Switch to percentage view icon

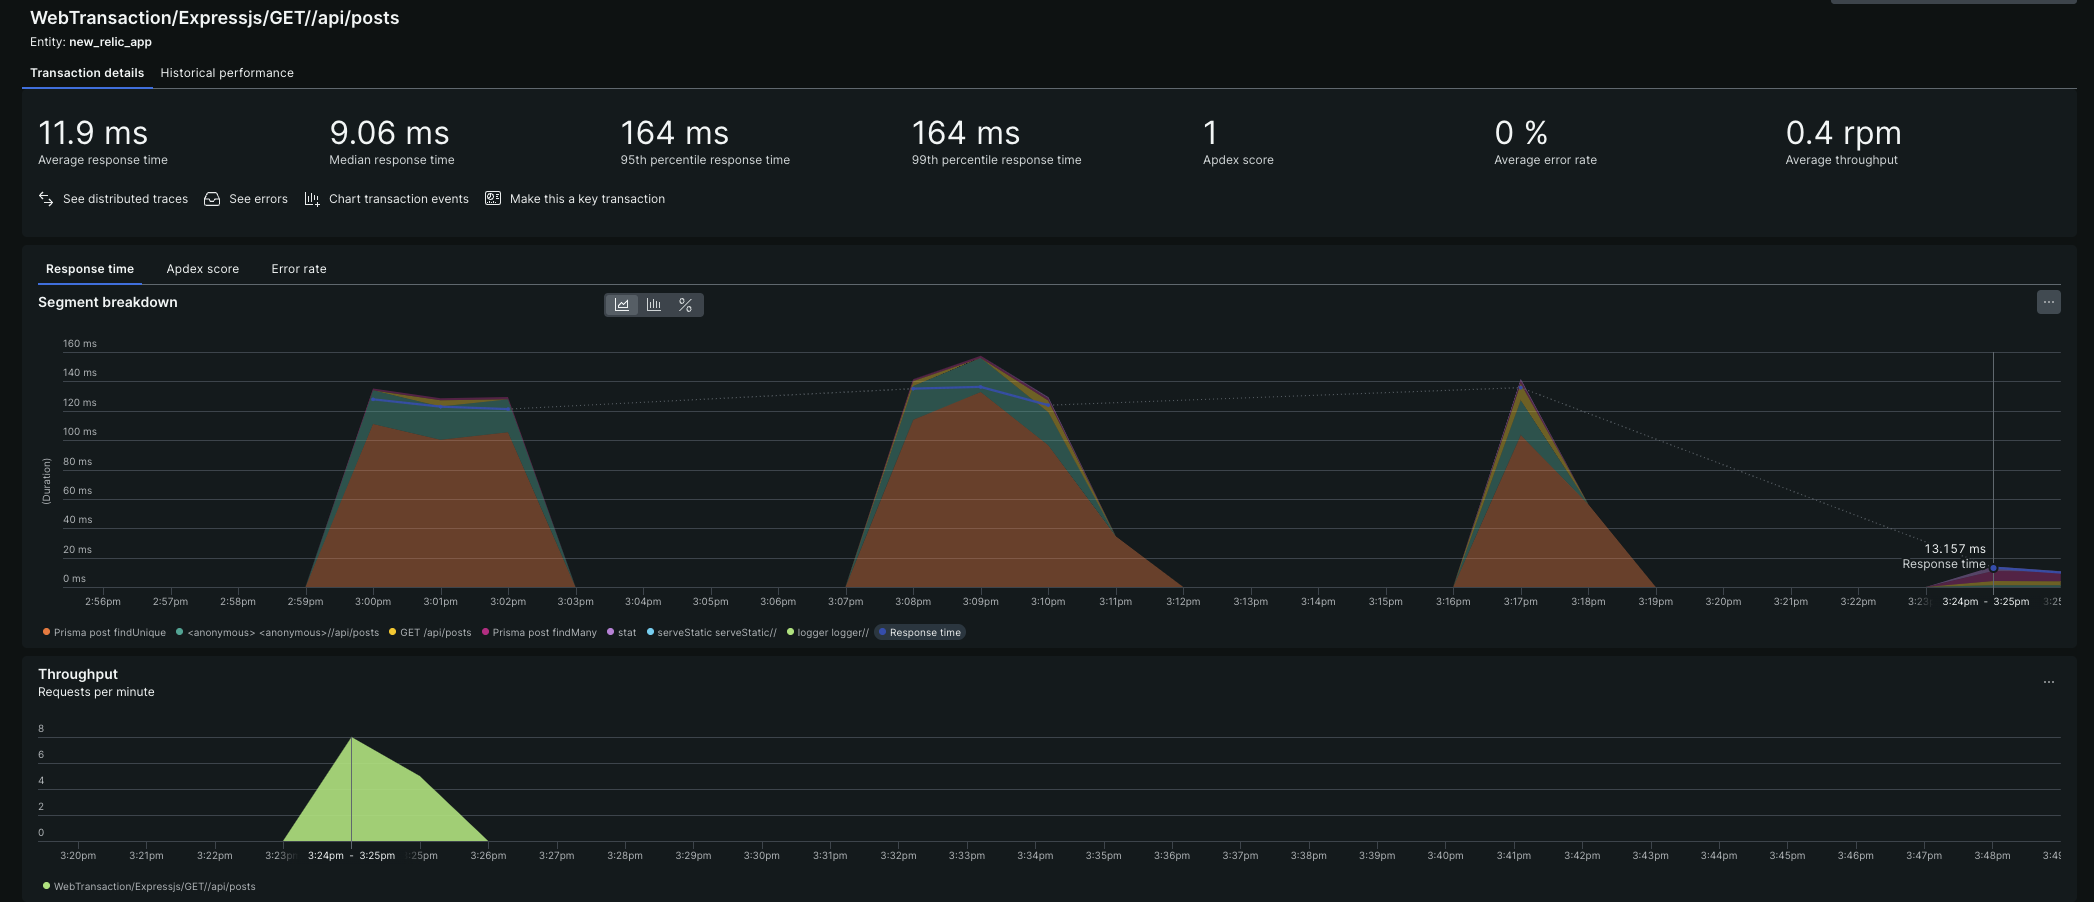click(685, 305)
